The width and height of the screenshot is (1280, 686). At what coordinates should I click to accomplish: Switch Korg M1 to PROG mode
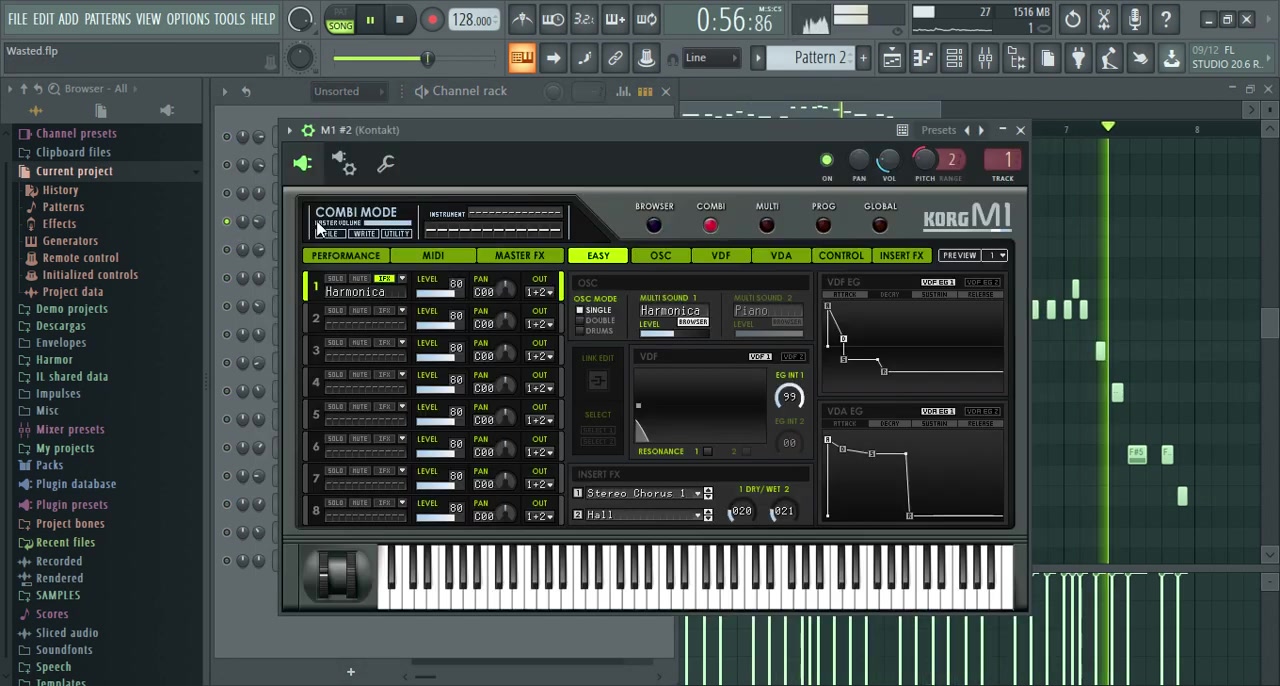tap(823, 225)
